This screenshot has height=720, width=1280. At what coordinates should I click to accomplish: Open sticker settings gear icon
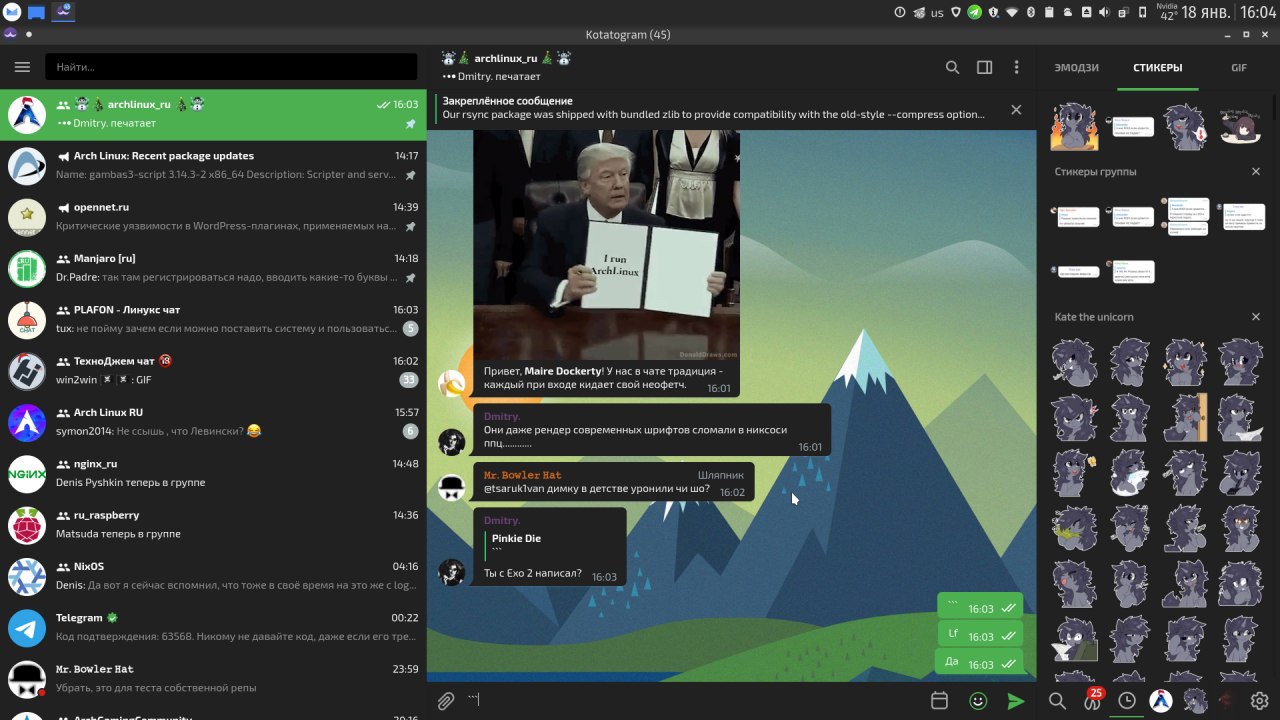(x=1260, y=701)
